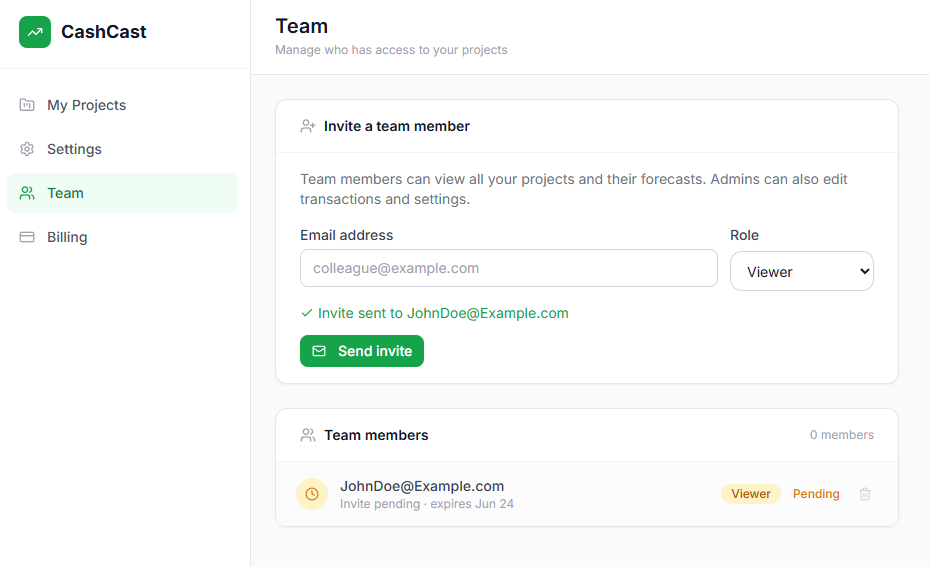Image resolution: width=929 pixels, height=567 pixels.
Task: Select the Team sidebar item
Action: click(x=122, y=193)
